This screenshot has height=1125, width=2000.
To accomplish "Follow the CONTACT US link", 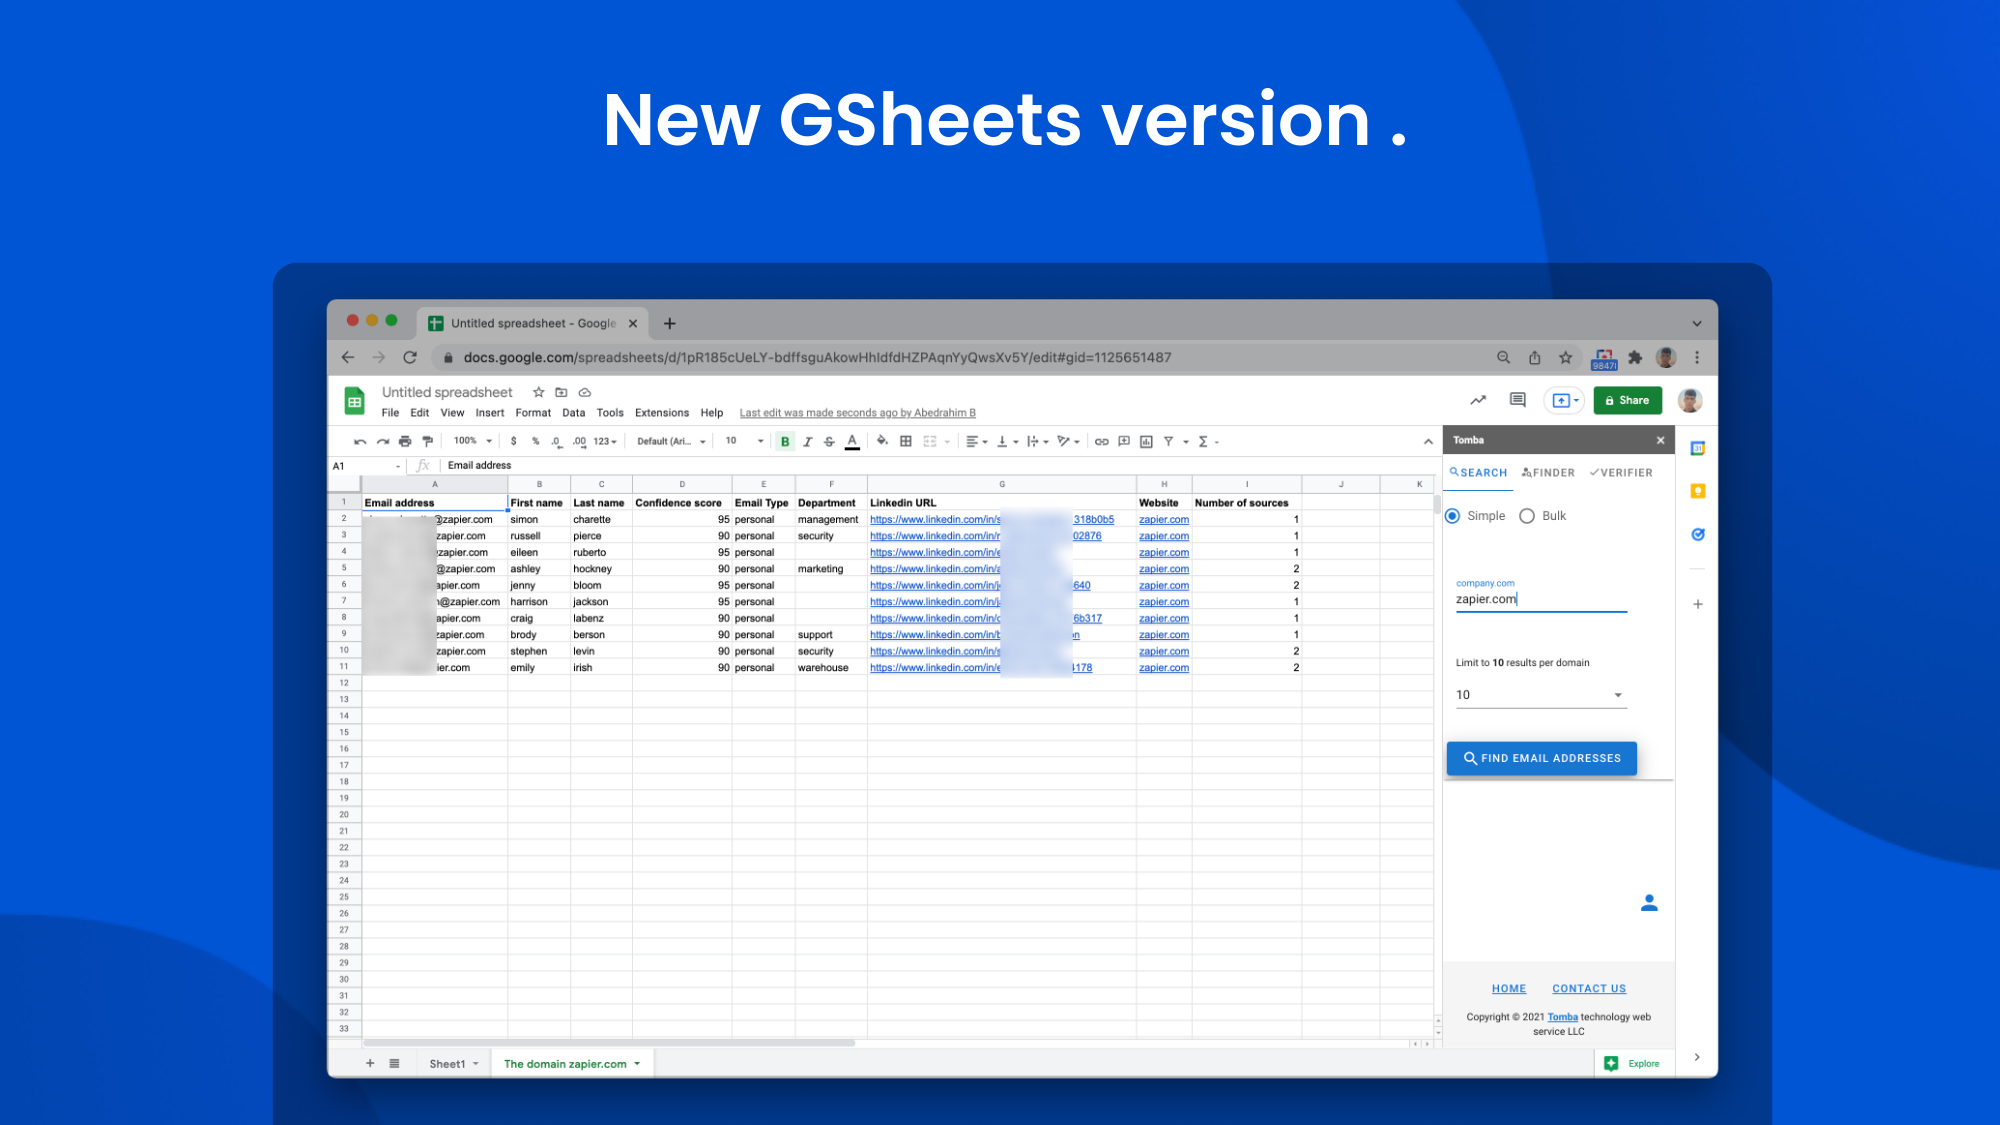I will tap(1589, 989).
